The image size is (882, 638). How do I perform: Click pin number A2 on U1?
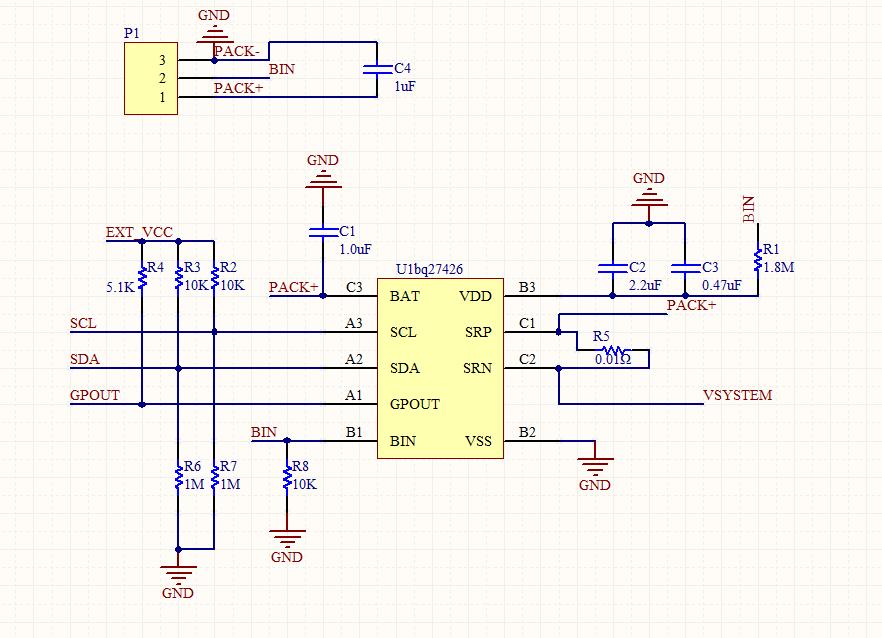(x=354, y=360)
